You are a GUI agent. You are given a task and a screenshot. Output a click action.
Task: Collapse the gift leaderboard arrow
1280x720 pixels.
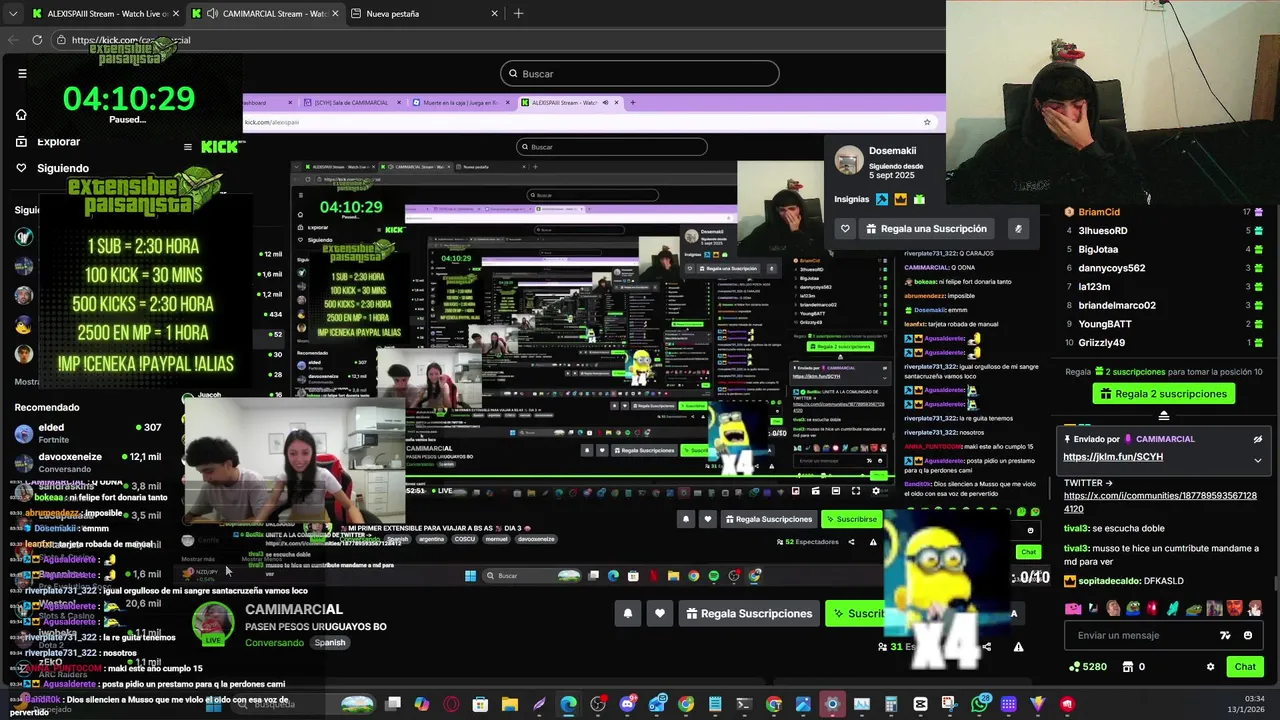tap(1163, 415)
